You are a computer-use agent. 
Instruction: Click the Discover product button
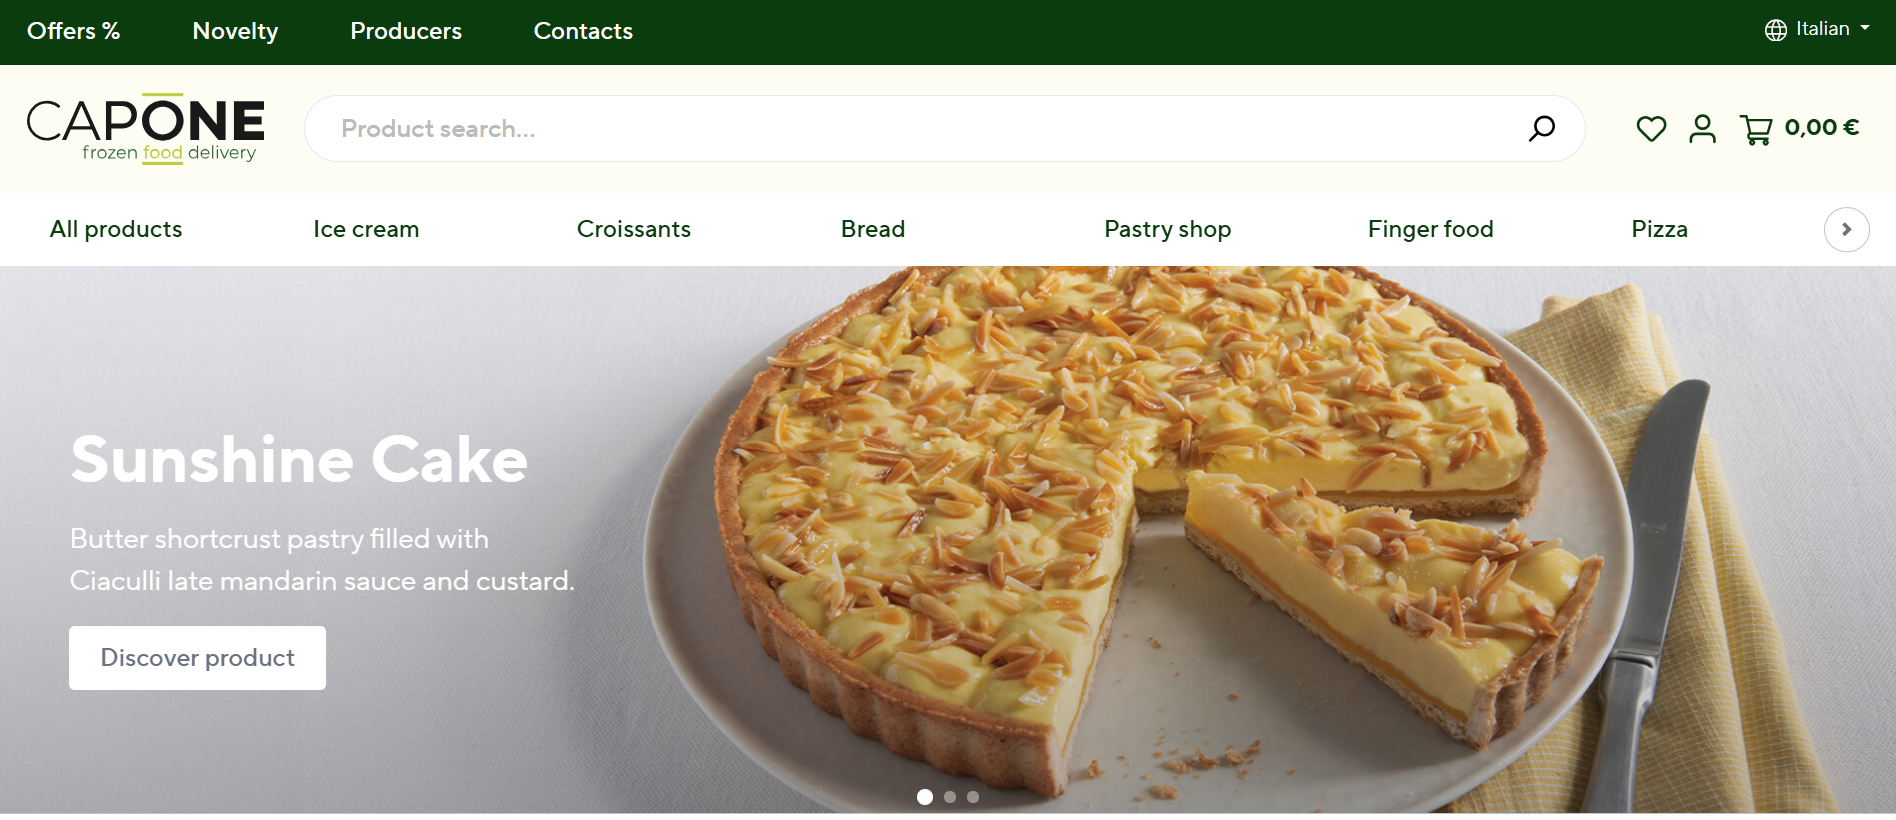click(x=197, y=658)
